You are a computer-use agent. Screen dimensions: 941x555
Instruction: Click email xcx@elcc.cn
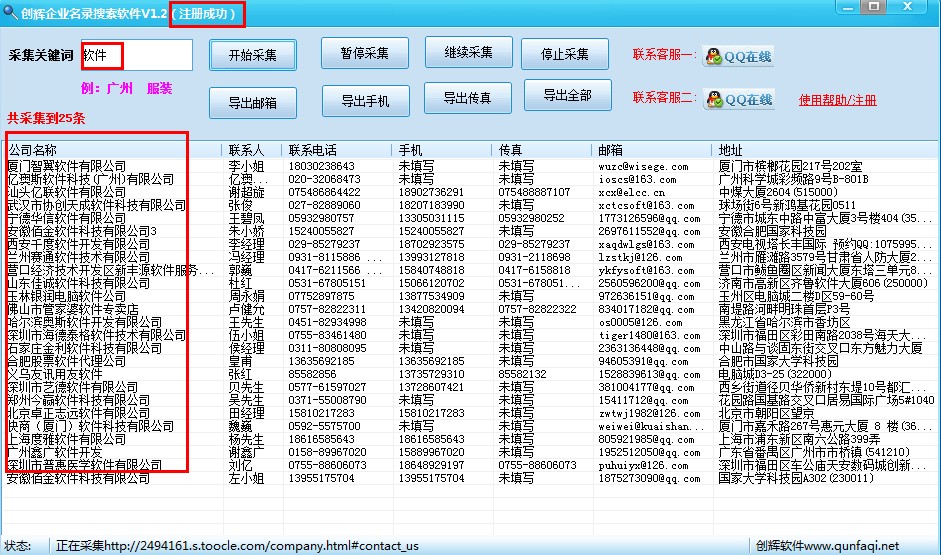tap(632, 192)
